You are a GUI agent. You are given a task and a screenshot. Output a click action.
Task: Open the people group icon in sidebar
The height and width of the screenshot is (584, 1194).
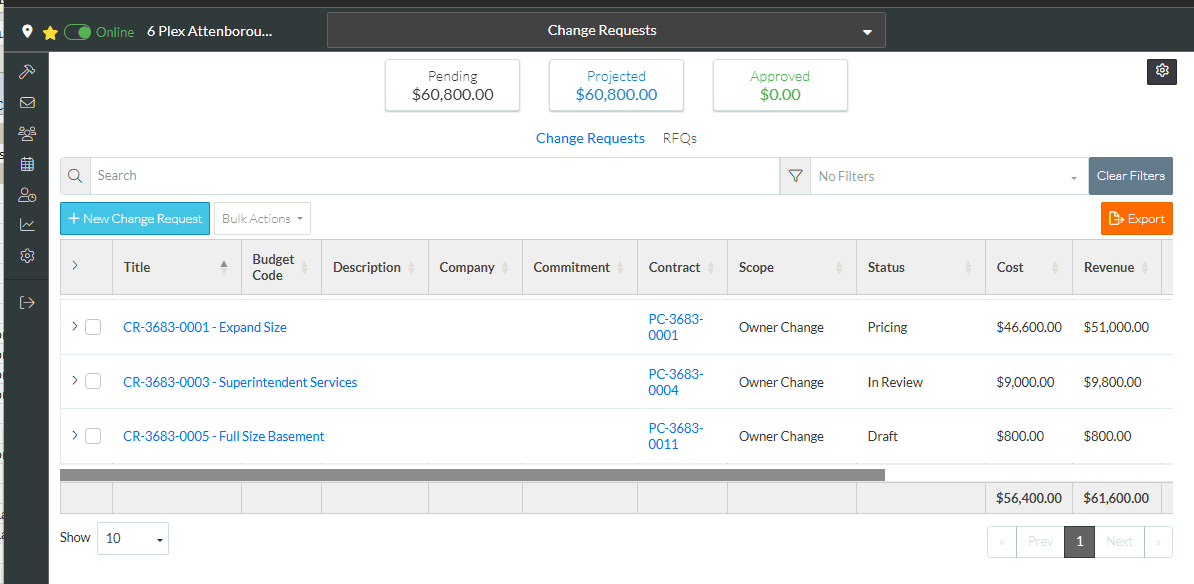click(x=27, y=133)
